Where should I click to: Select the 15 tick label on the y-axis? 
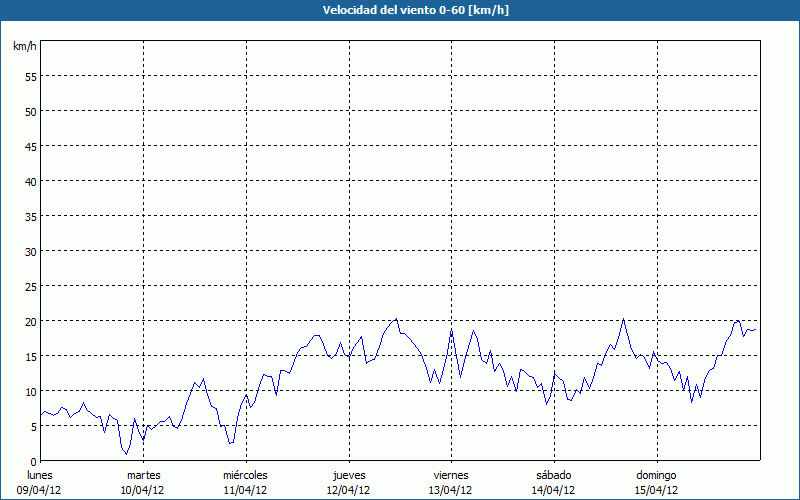30,357
